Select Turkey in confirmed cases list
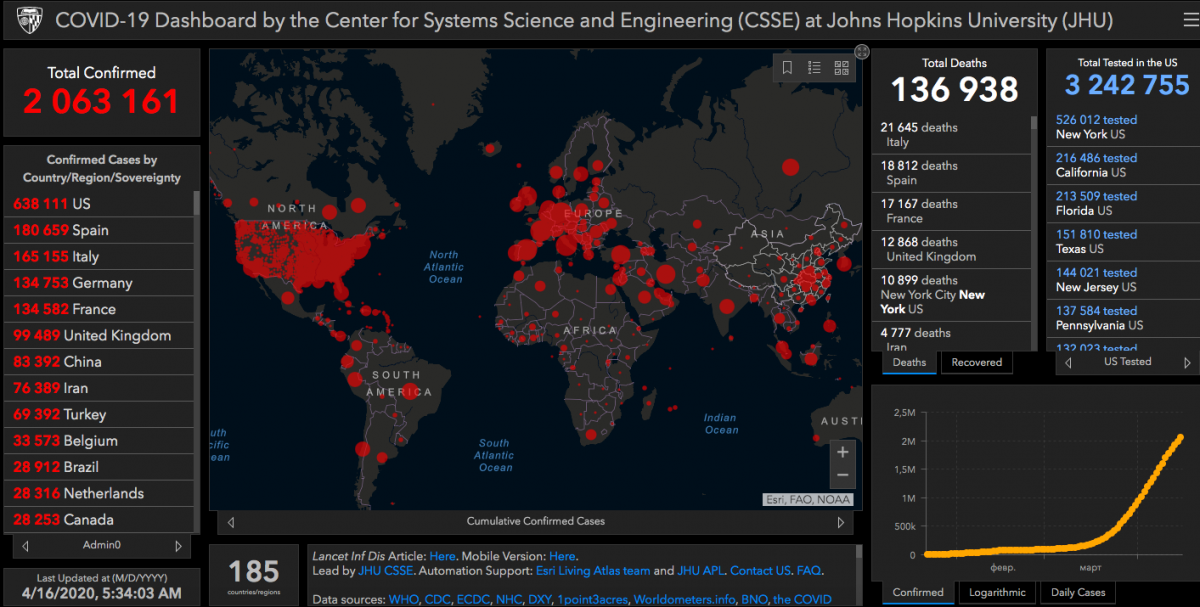Viewport: 1200px width, 607px height. [x=98, y=414]
